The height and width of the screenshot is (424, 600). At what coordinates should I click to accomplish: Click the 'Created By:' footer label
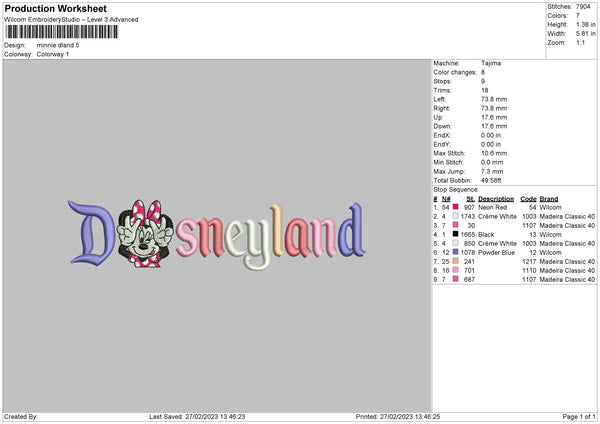tap(21, 416)
